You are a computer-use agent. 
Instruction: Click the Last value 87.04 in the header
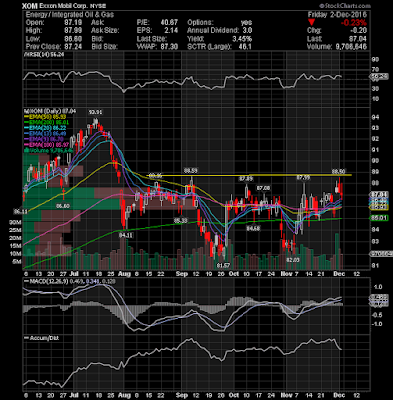pos(358,39)
